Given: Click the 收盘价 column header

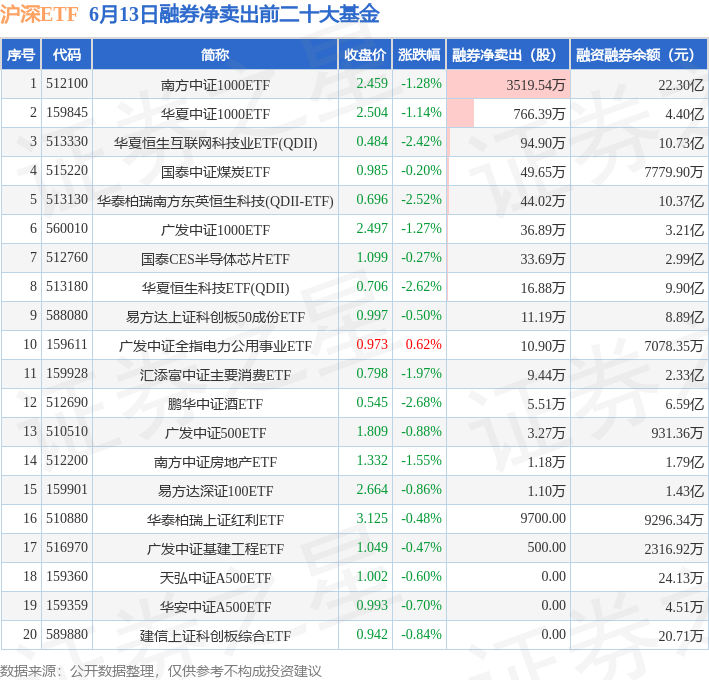Looking at the screenshot, I should pos(365,55).
